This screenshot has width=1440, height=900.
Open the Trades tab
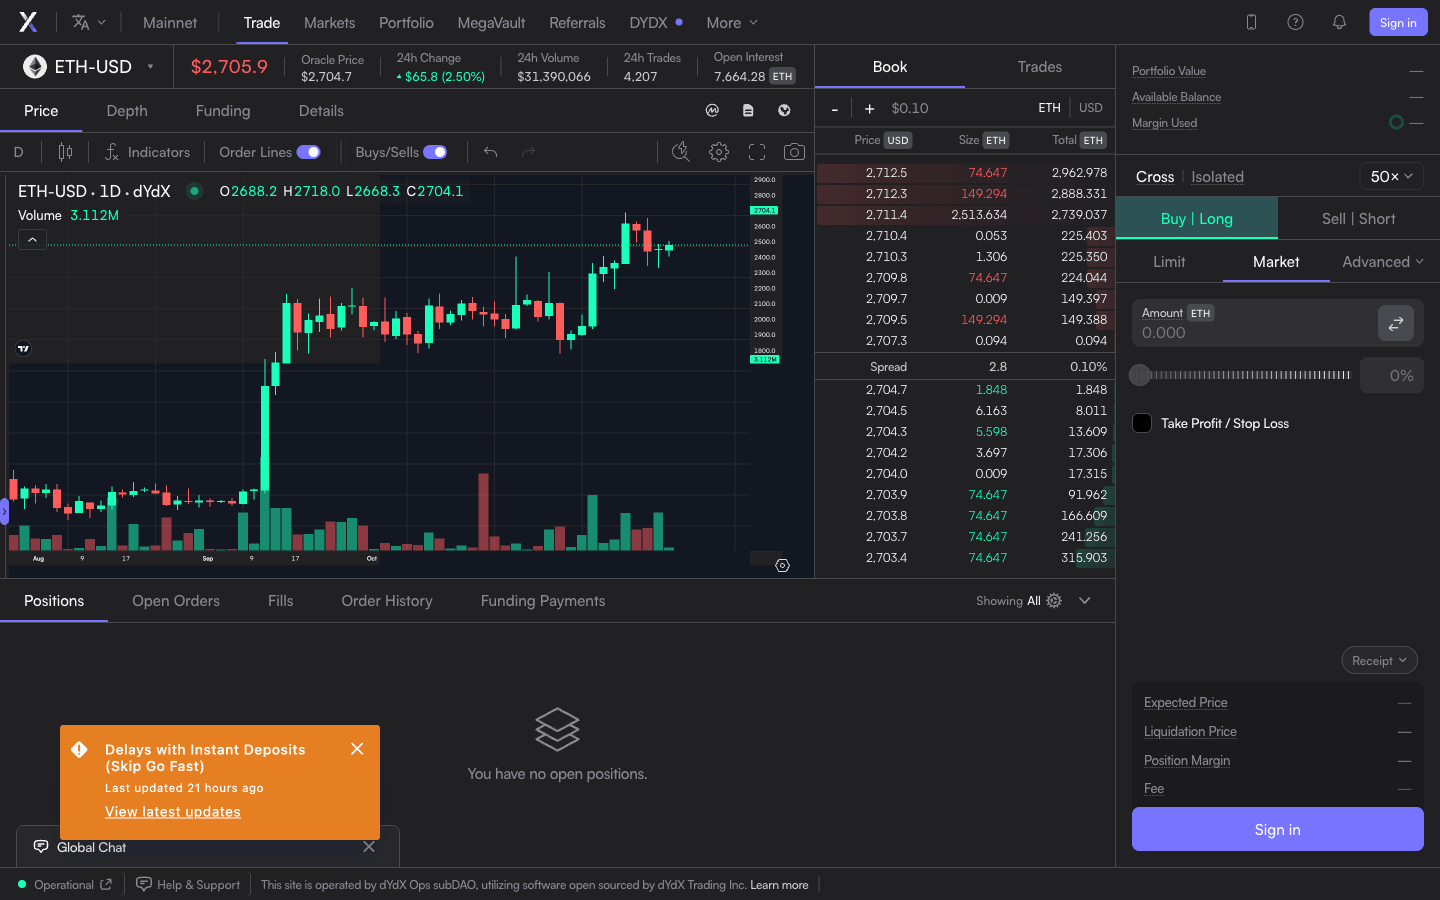1040,67
